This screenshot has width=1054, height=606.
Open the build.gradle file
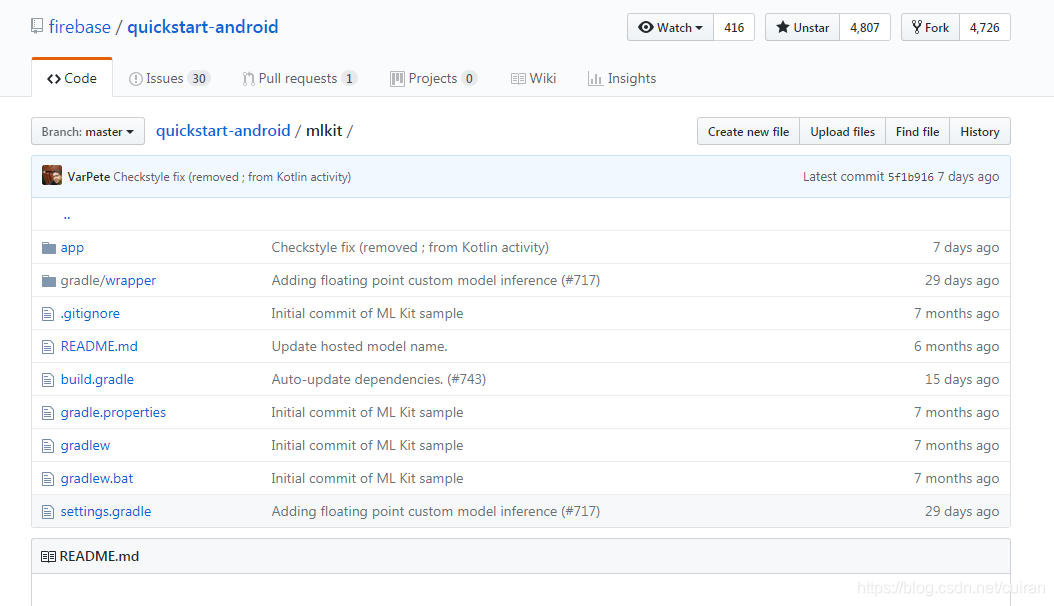click(97, 380)
